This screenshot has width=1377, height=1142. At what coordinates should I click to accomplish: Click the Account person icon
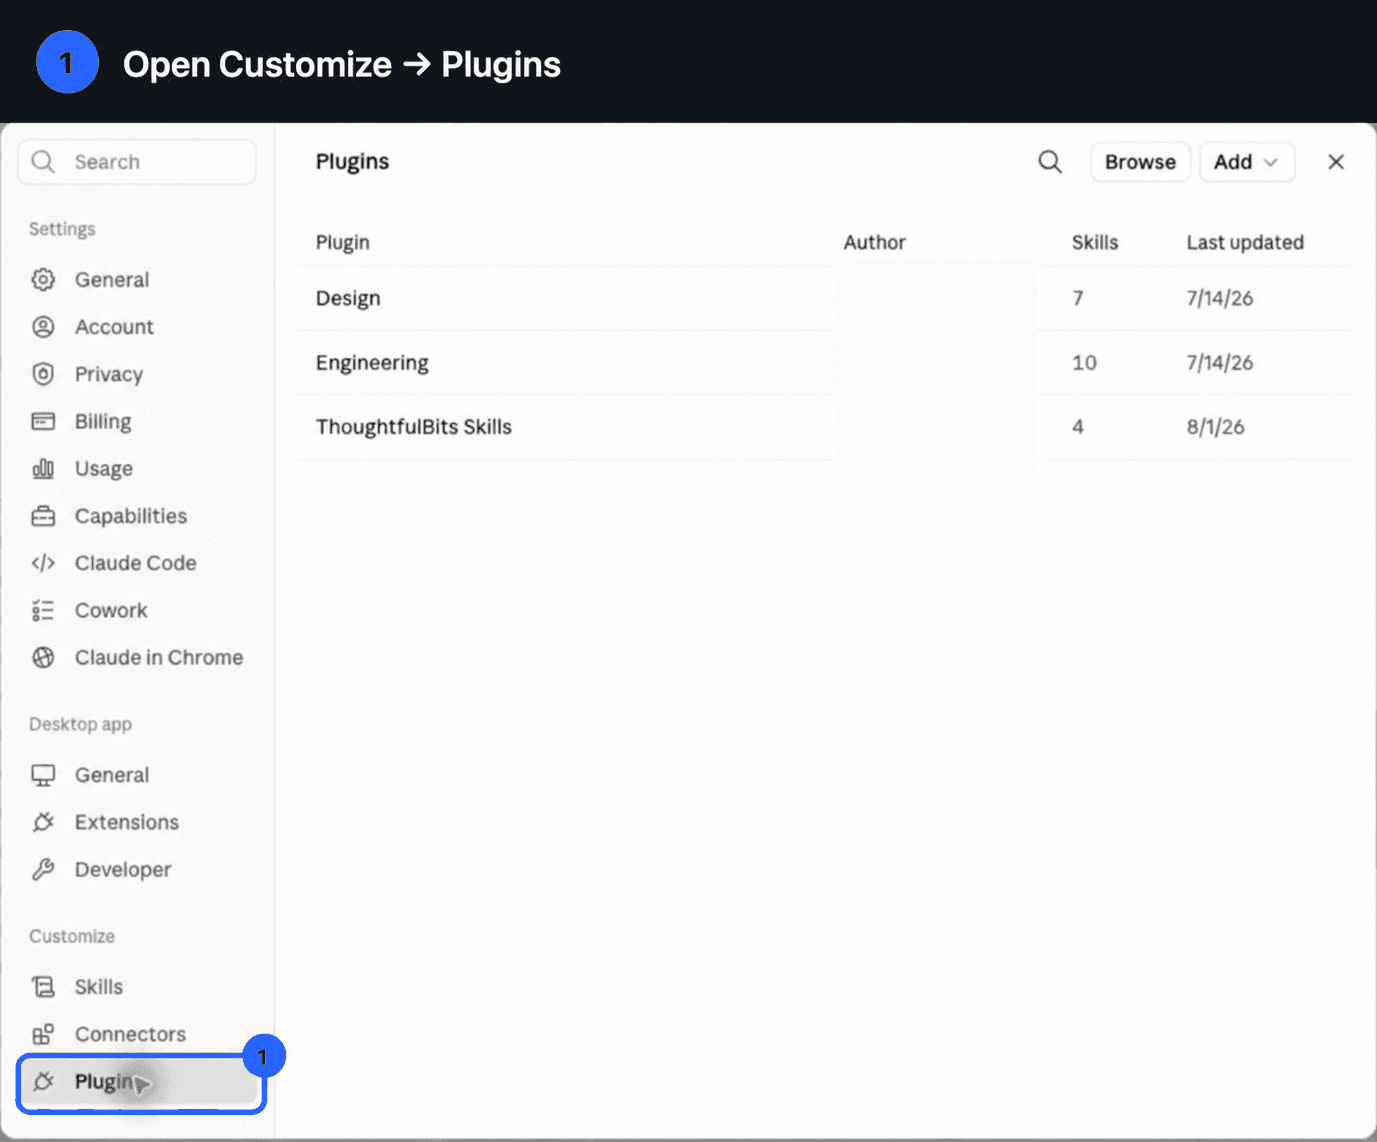43,326
